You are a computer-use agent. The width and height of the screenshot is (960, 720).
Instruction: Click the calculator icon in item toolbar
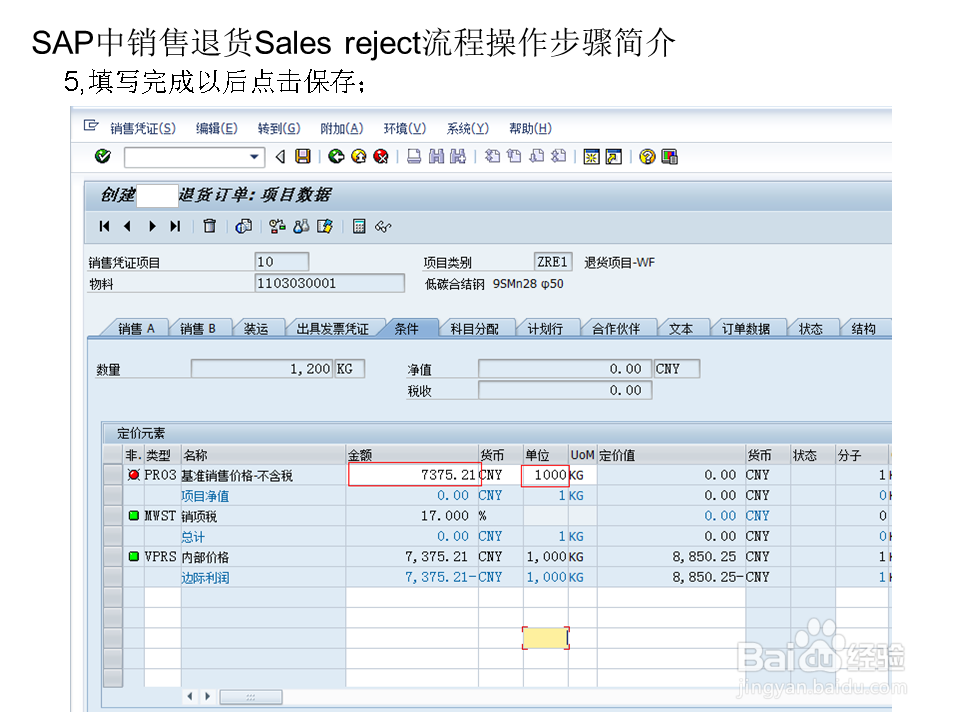[x=359, y=227]
